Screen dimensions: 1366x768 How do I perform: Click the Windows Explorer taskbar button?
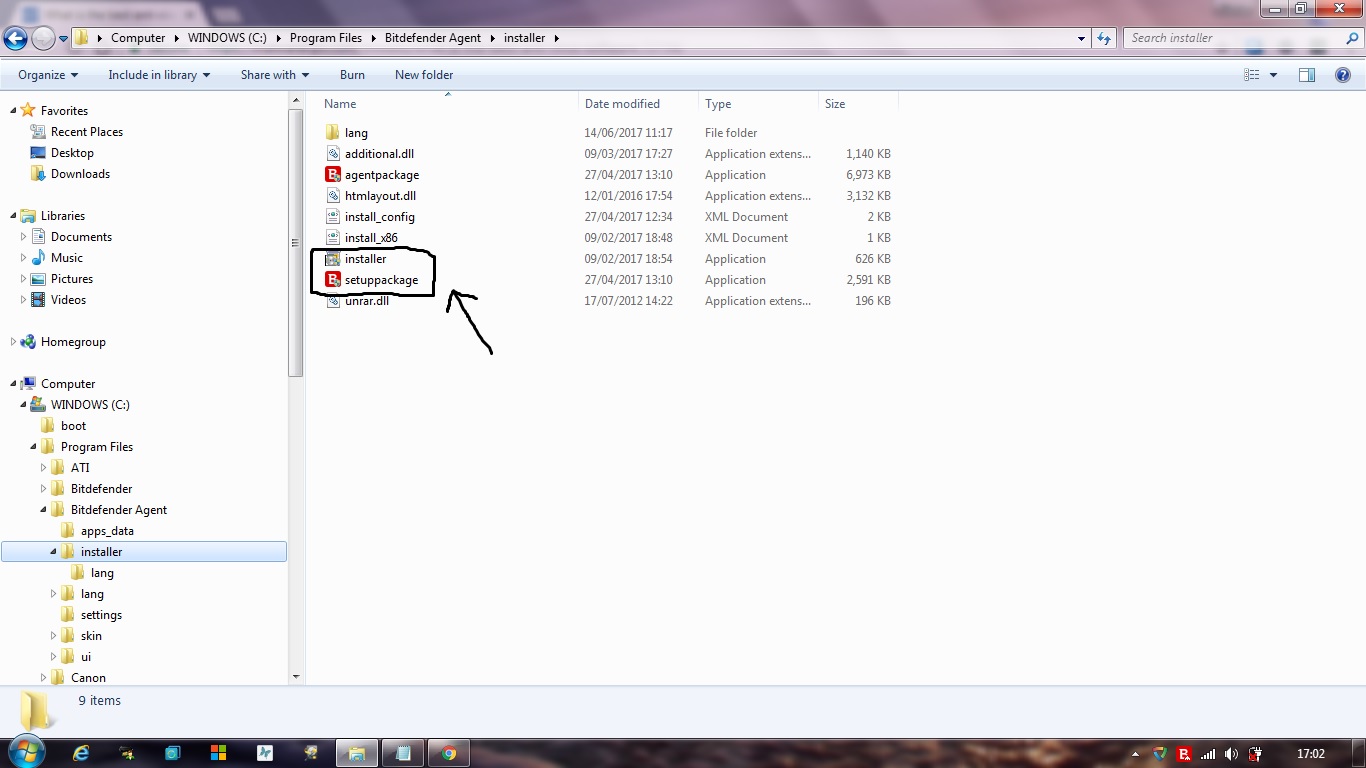[357, 753]
